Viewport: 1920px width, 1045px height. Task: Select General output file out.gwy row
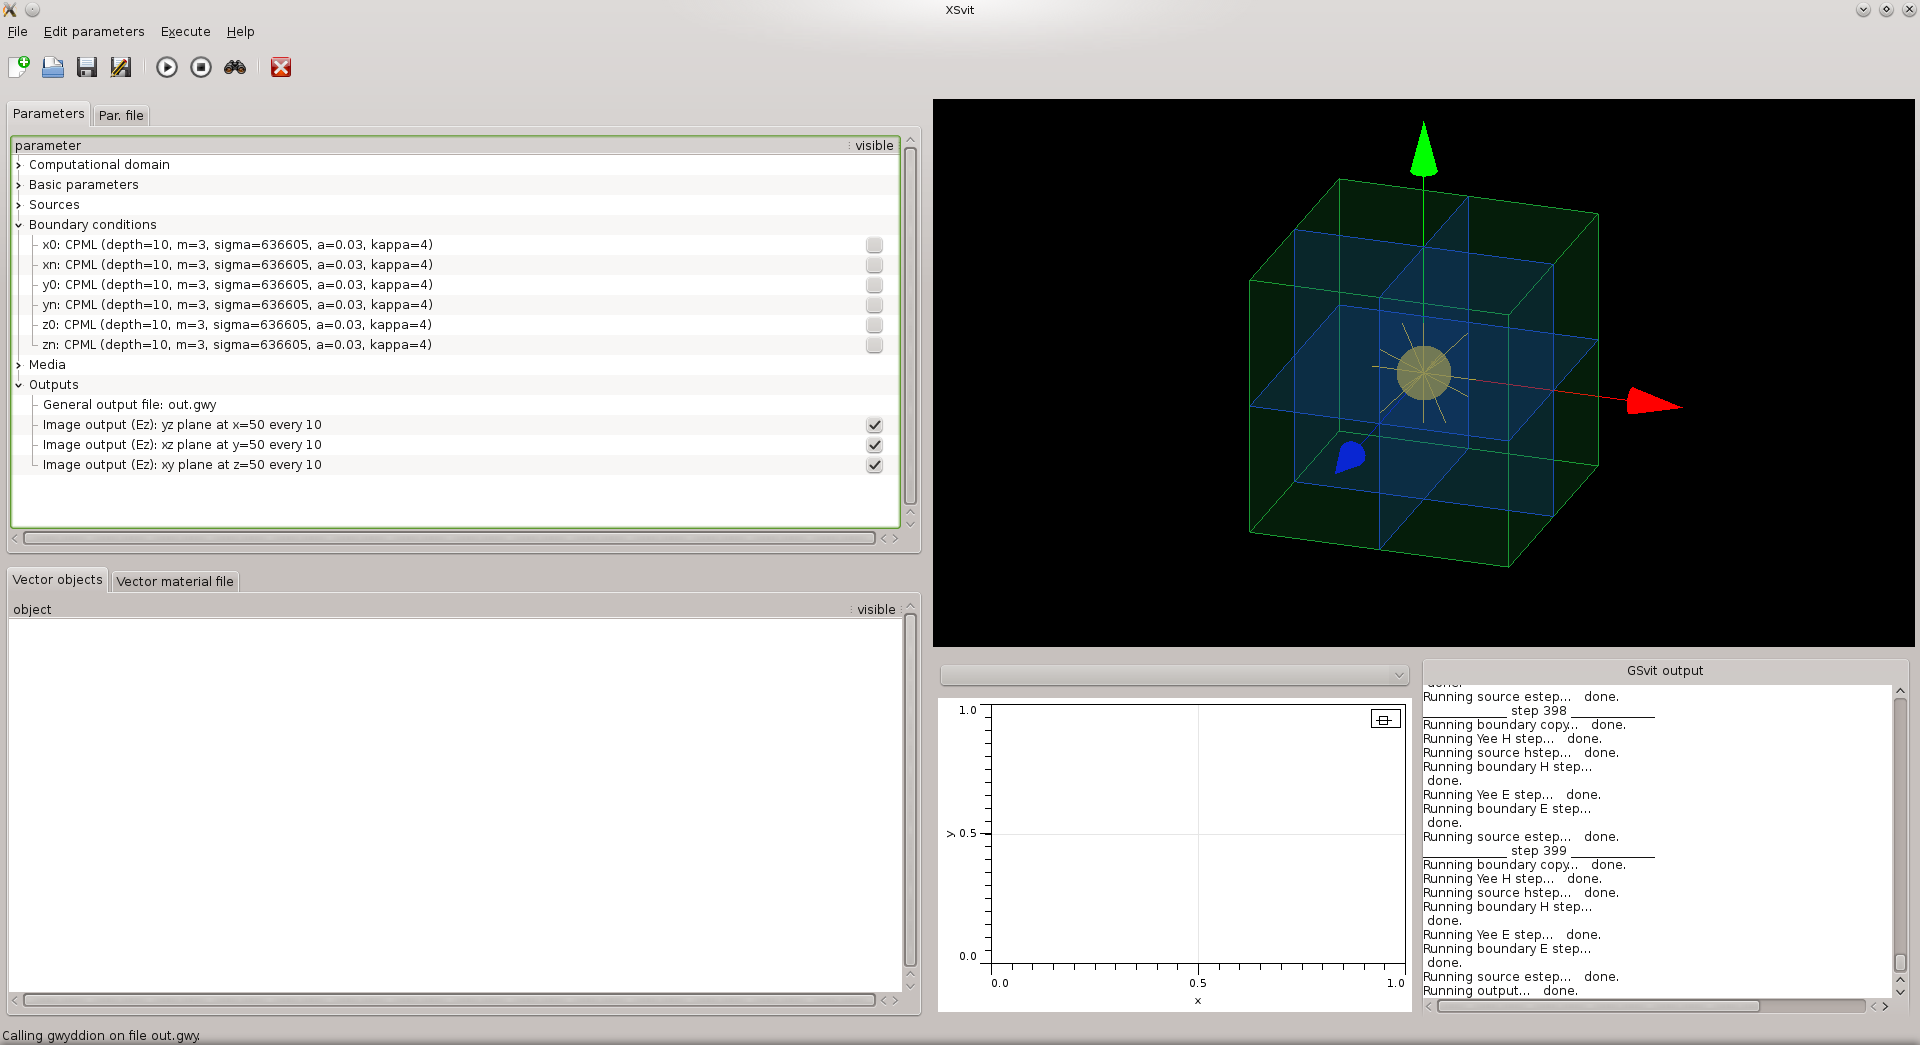[x=130, y=405]
